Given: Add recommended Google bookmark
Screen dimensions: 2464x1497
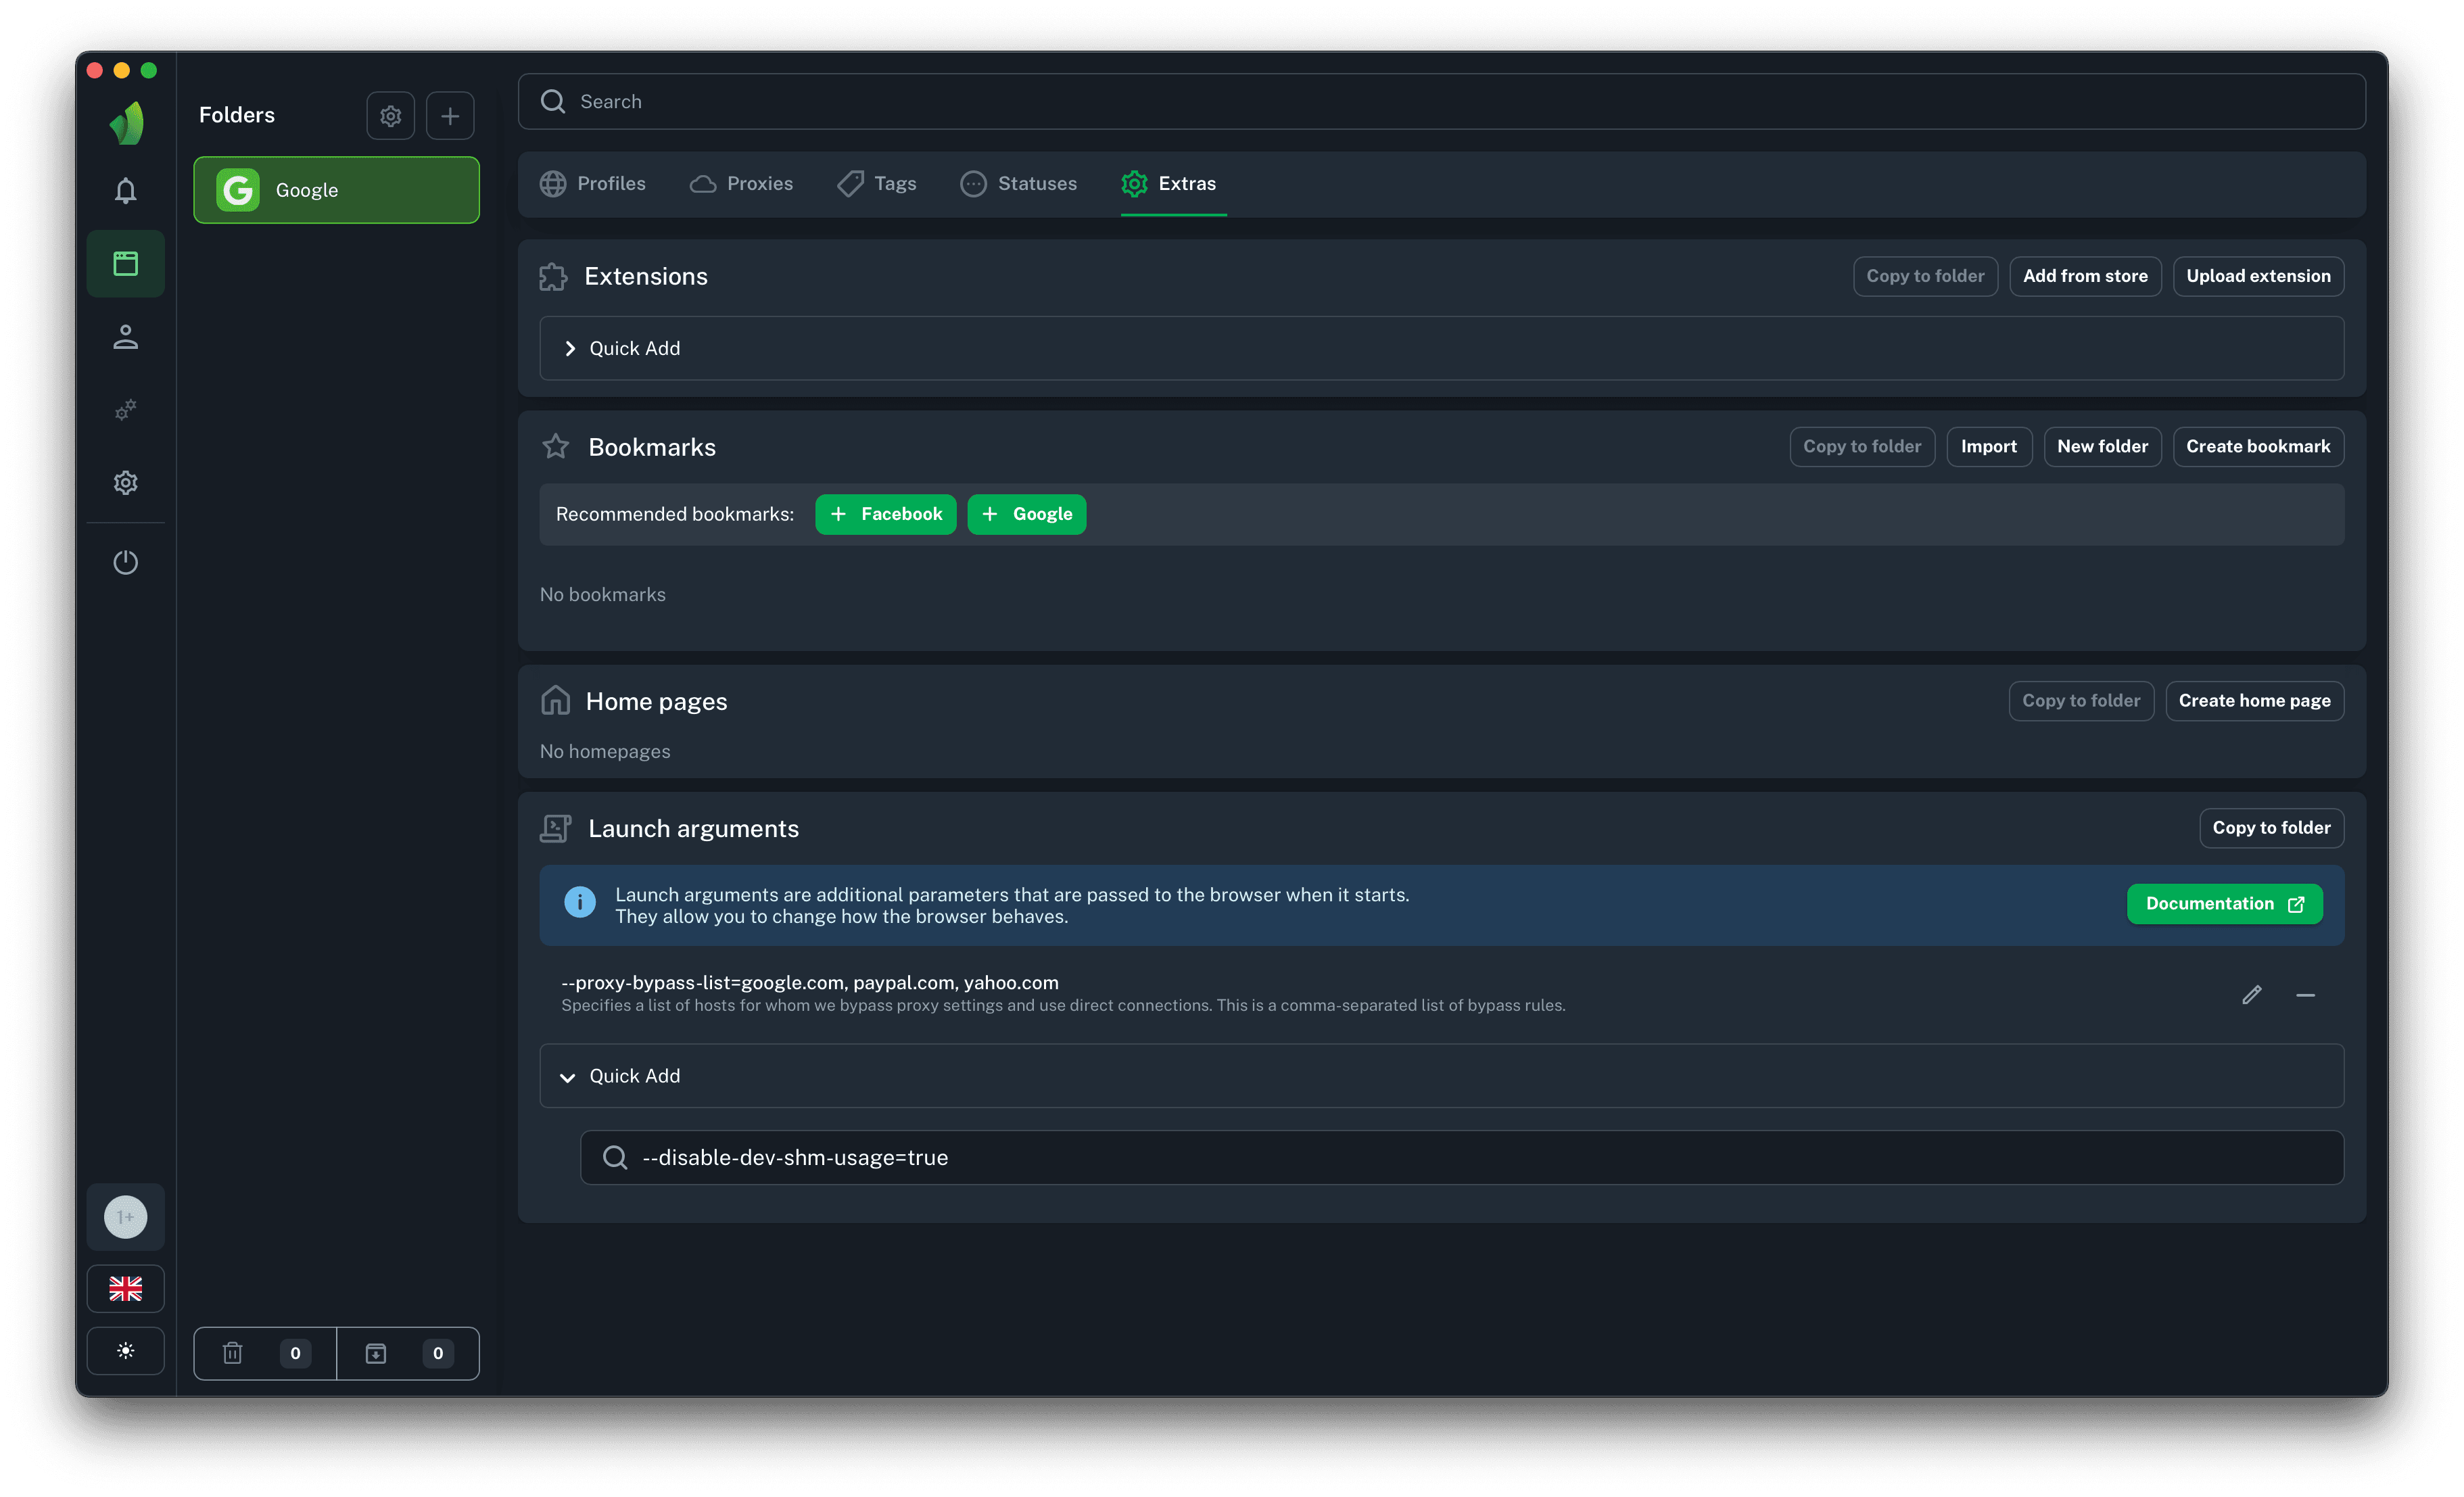Looking at the screenshot, I should tap(1027, 514).
